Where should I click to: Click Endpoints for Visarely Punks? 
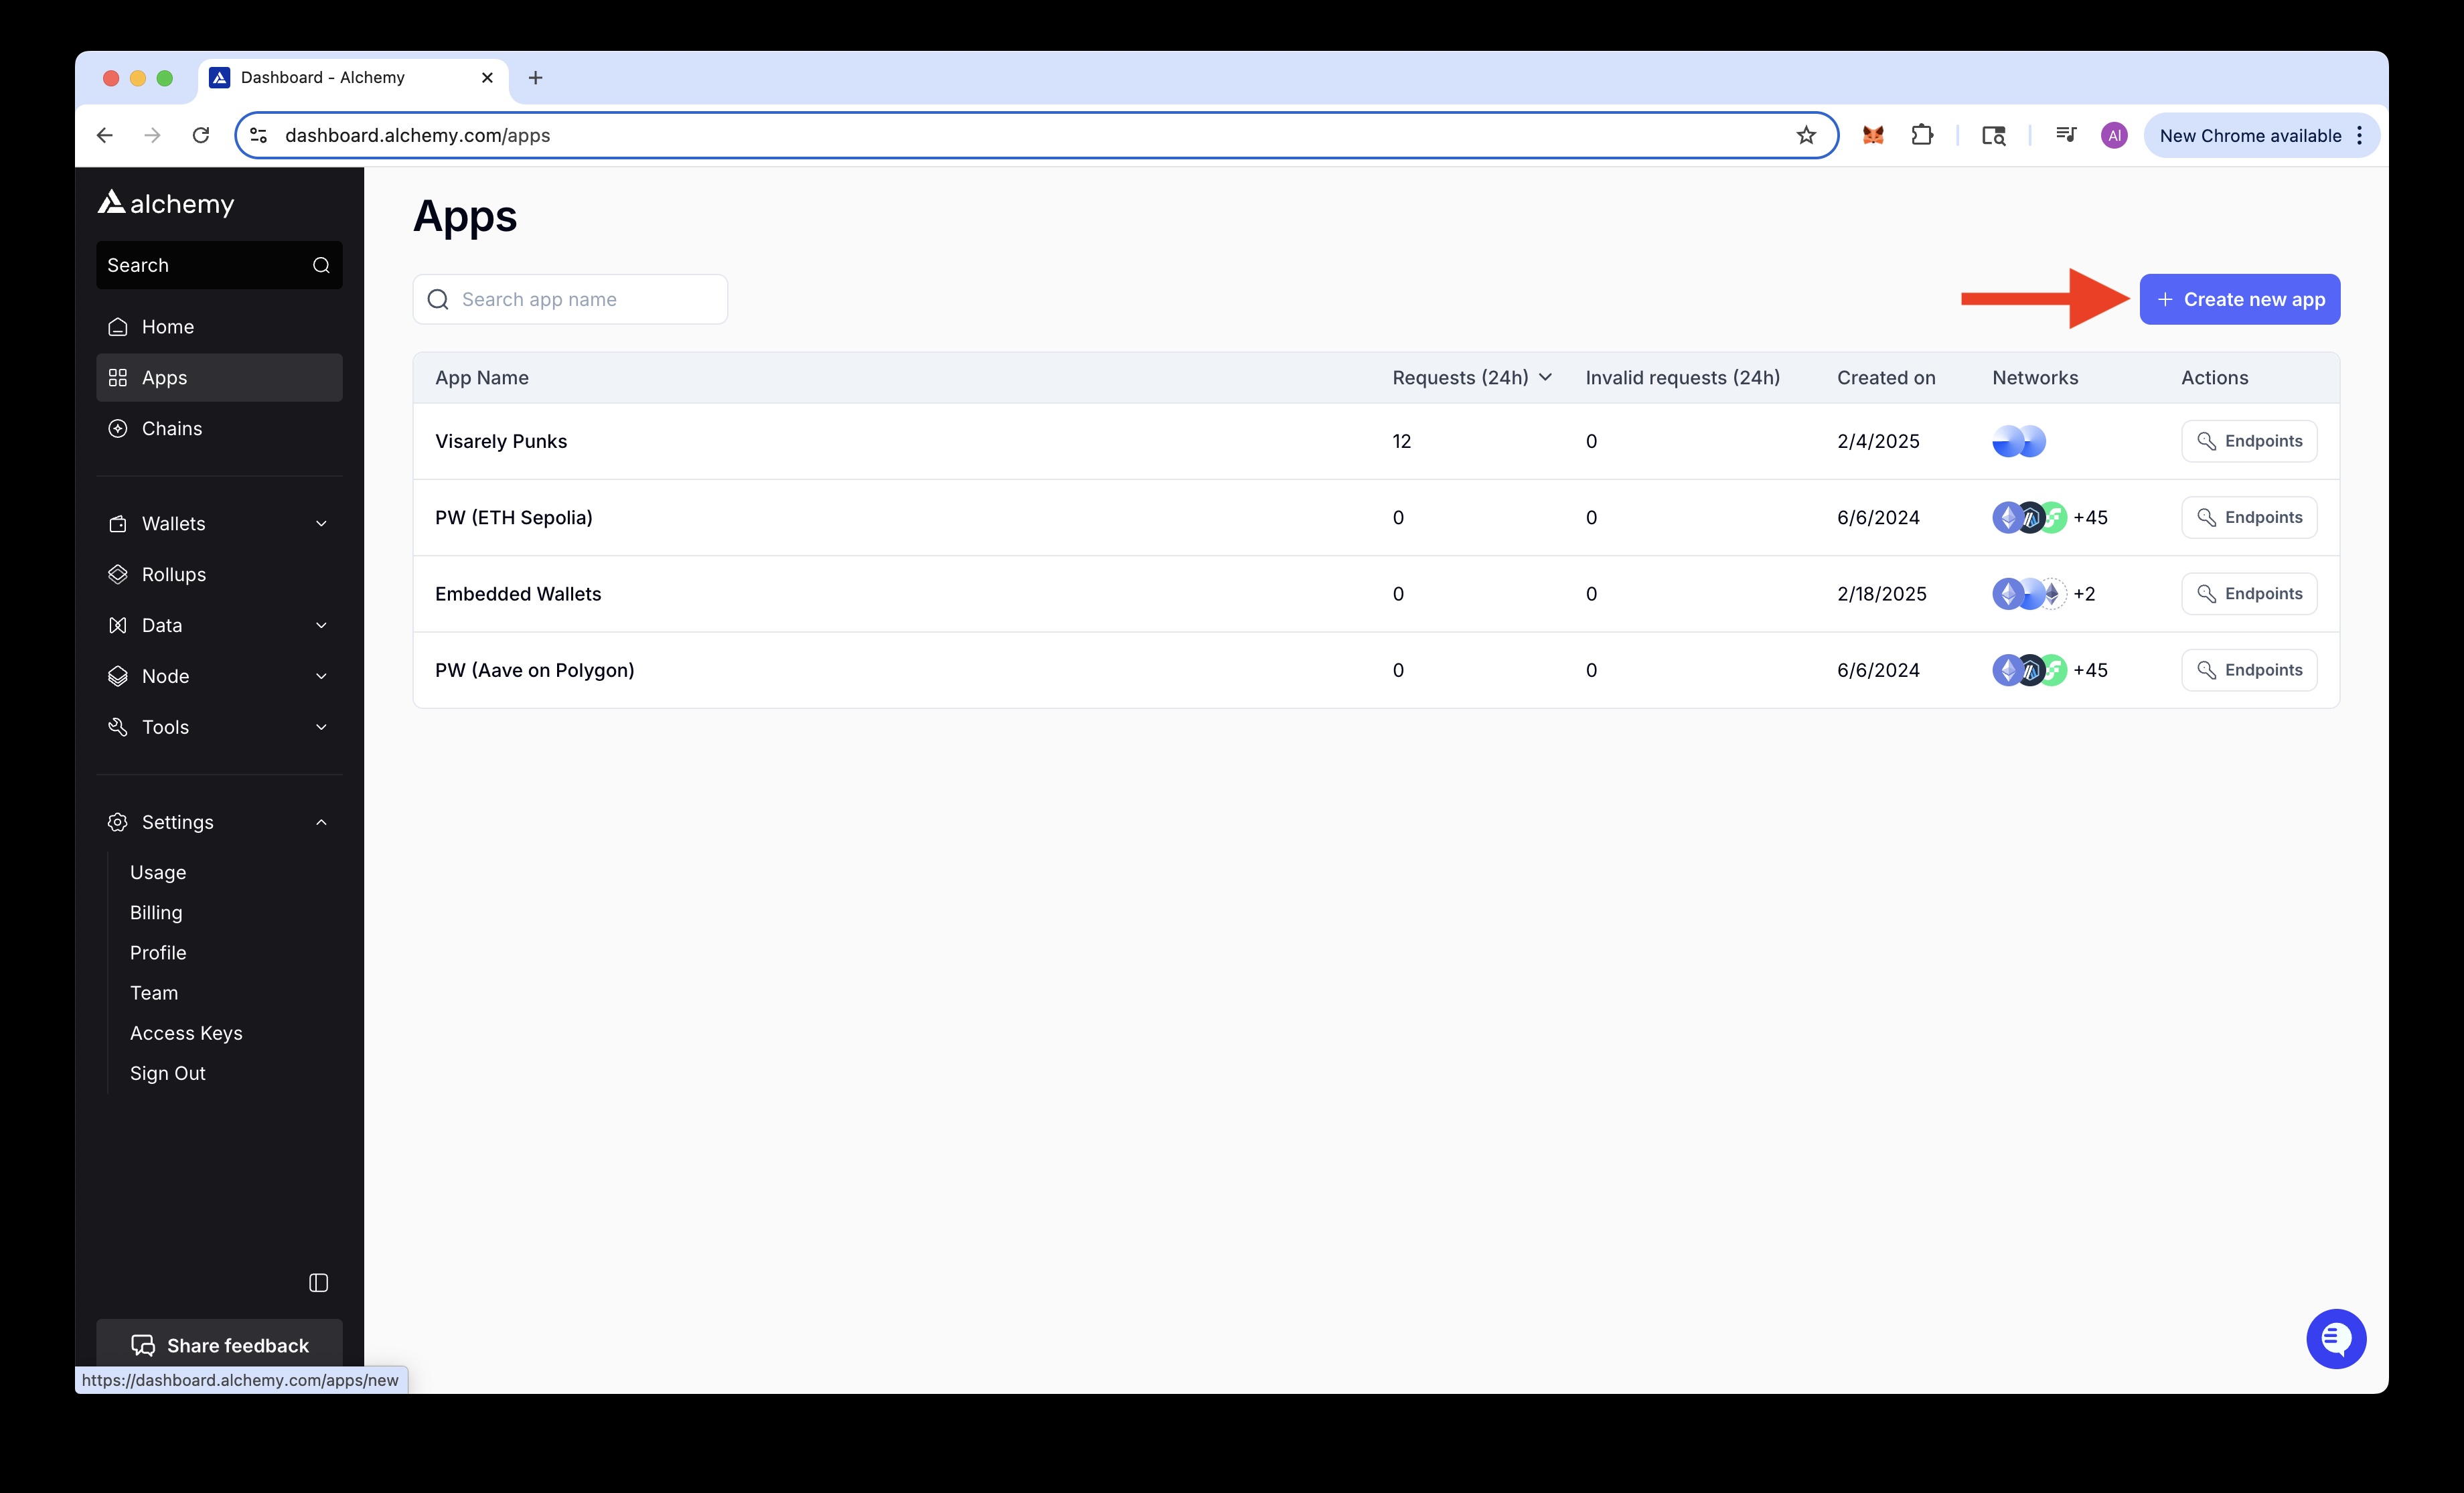click(2249, 441)
